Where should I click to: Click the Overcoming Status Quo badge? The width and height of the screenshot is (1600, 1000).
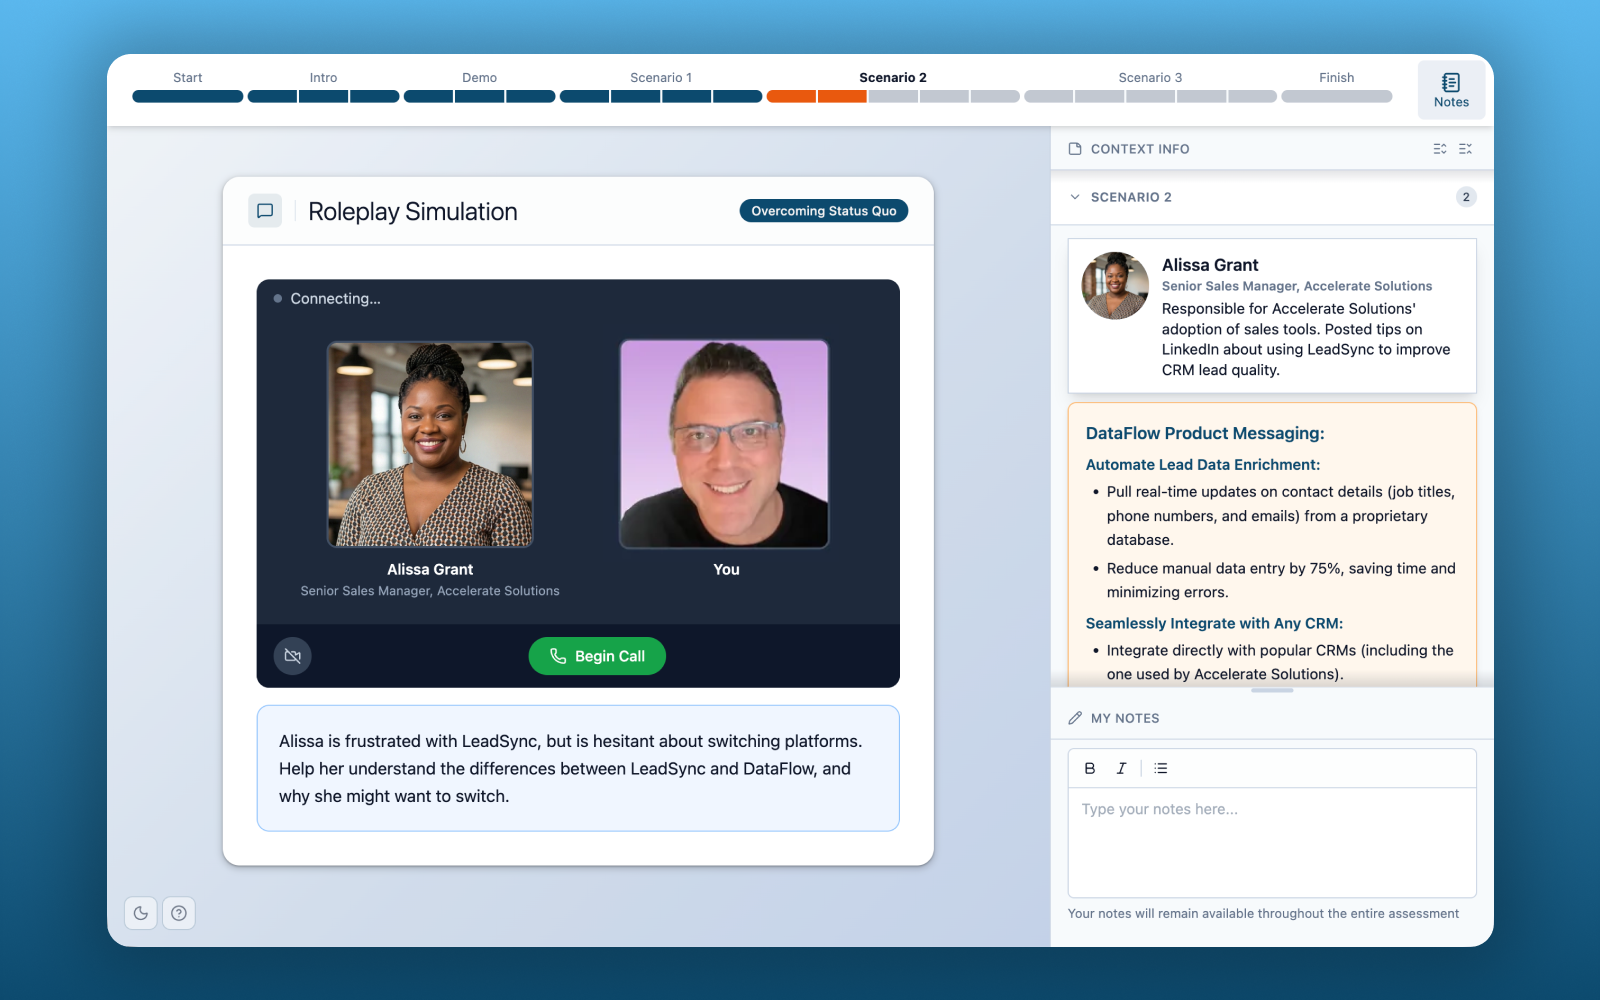coord(824,211)
